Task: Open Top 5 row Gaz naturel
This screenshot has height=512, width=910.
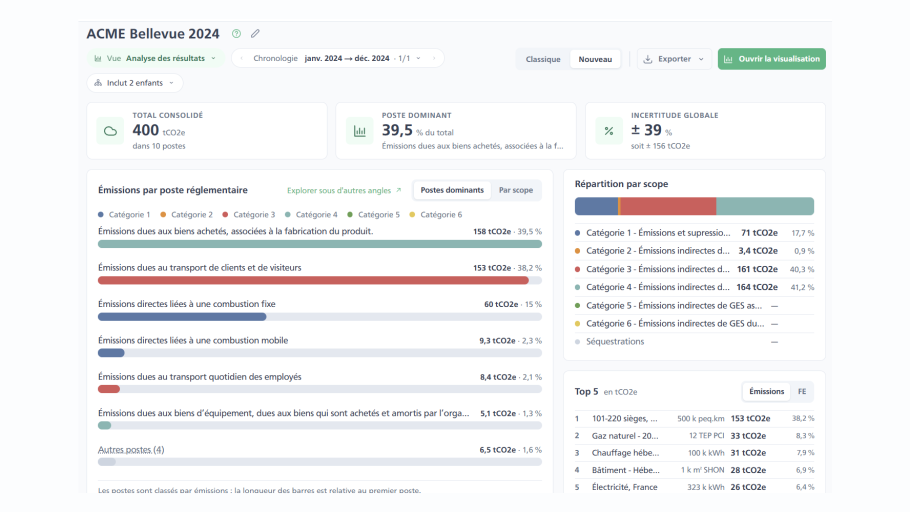Action: (694, 436)
